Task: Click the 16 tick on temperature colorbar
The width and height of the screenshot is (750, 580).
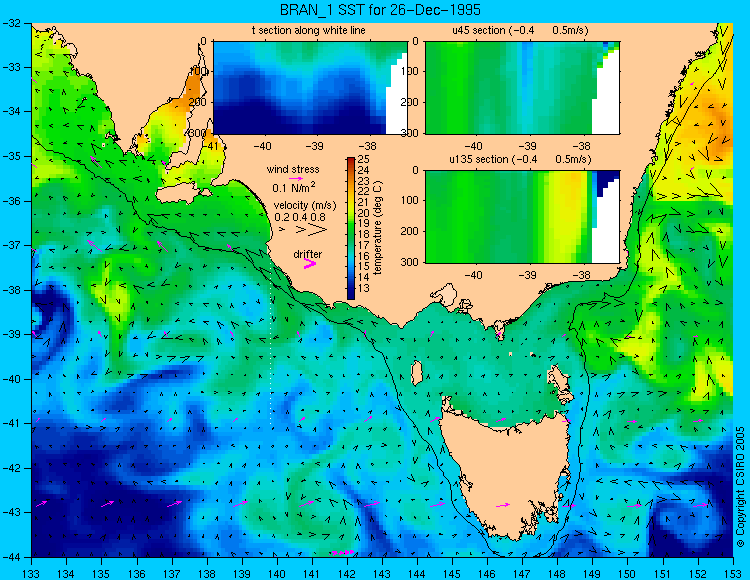Action: (x=363, y=256)
